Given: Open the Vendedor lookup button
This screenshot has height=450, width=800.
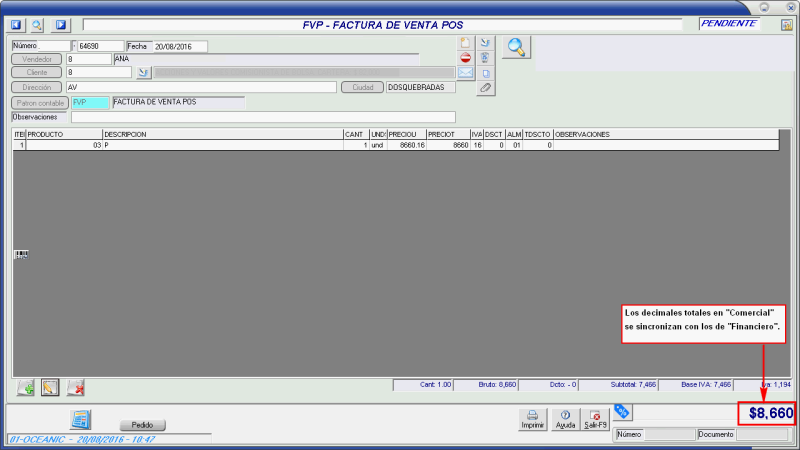Looking at the screenshot, I should click(x=37, y=60).
